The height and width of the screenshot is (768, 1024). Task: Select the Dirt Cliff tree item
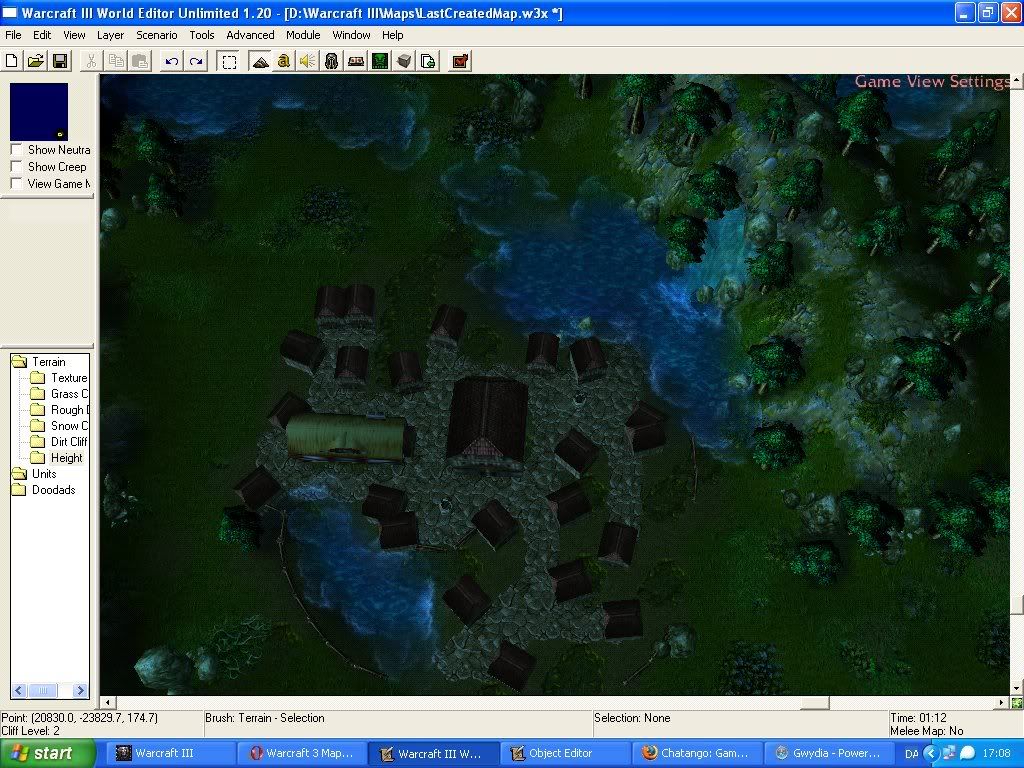tap(69, 442)
